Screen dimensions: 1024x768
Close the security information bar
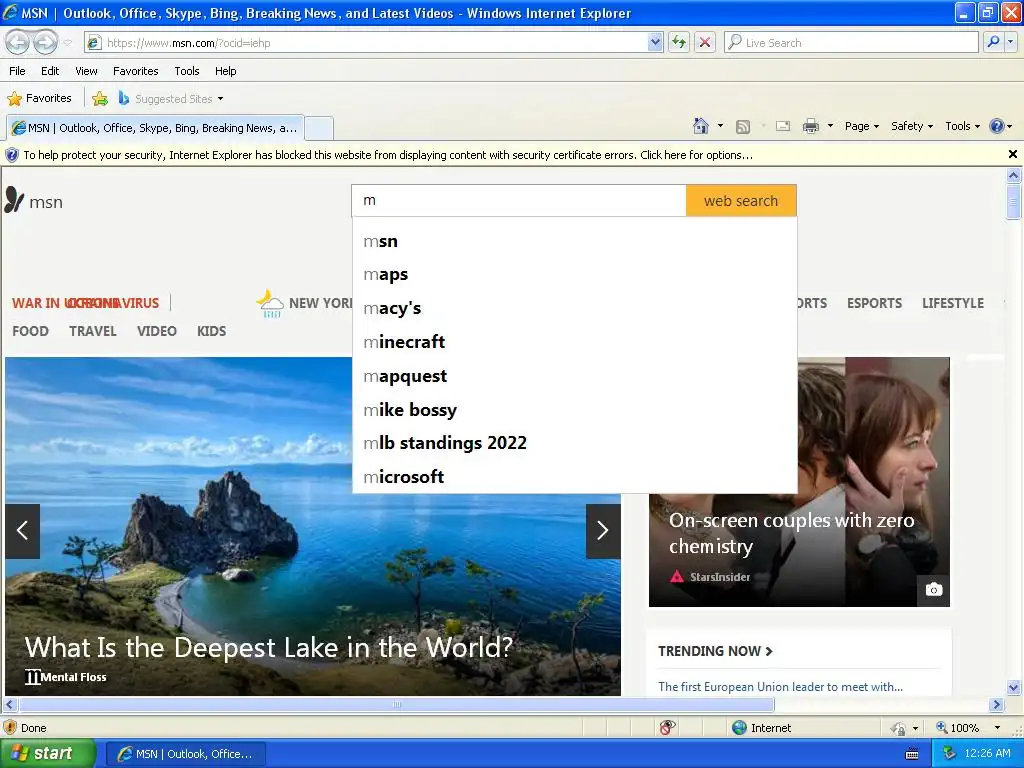(1012, 154)
